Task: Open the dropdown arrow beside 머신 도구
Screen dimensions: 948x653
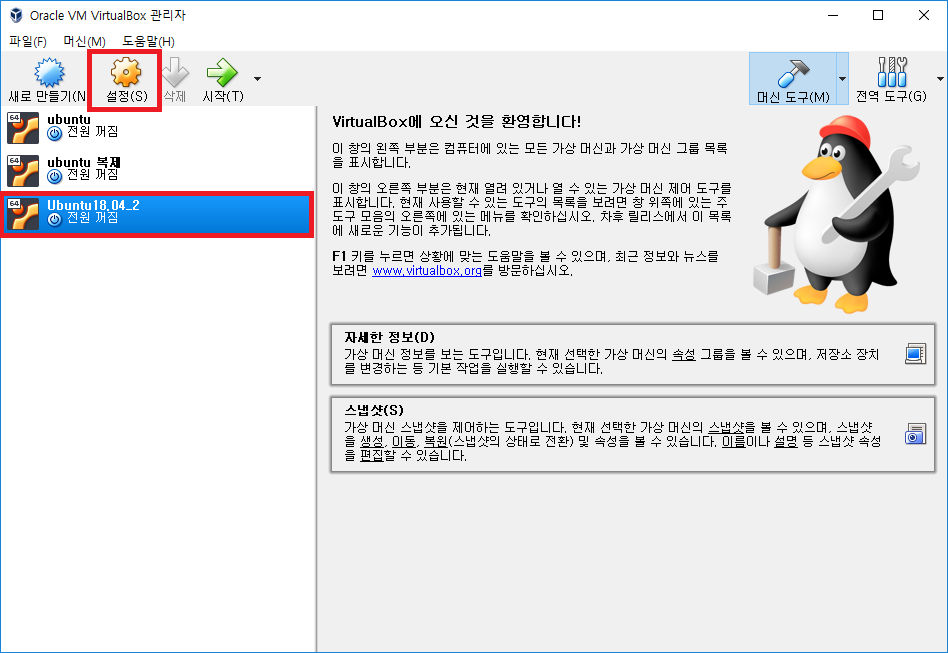Action: pyautogui.click(x=842, y=79)
